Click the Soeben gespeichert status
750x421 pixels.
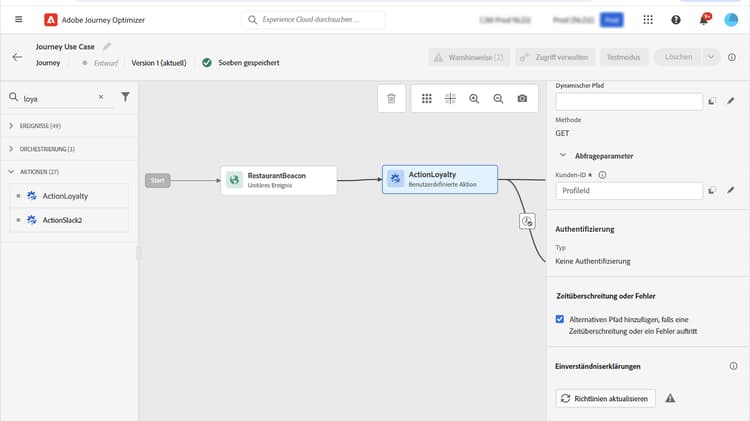tap(249, 63)
